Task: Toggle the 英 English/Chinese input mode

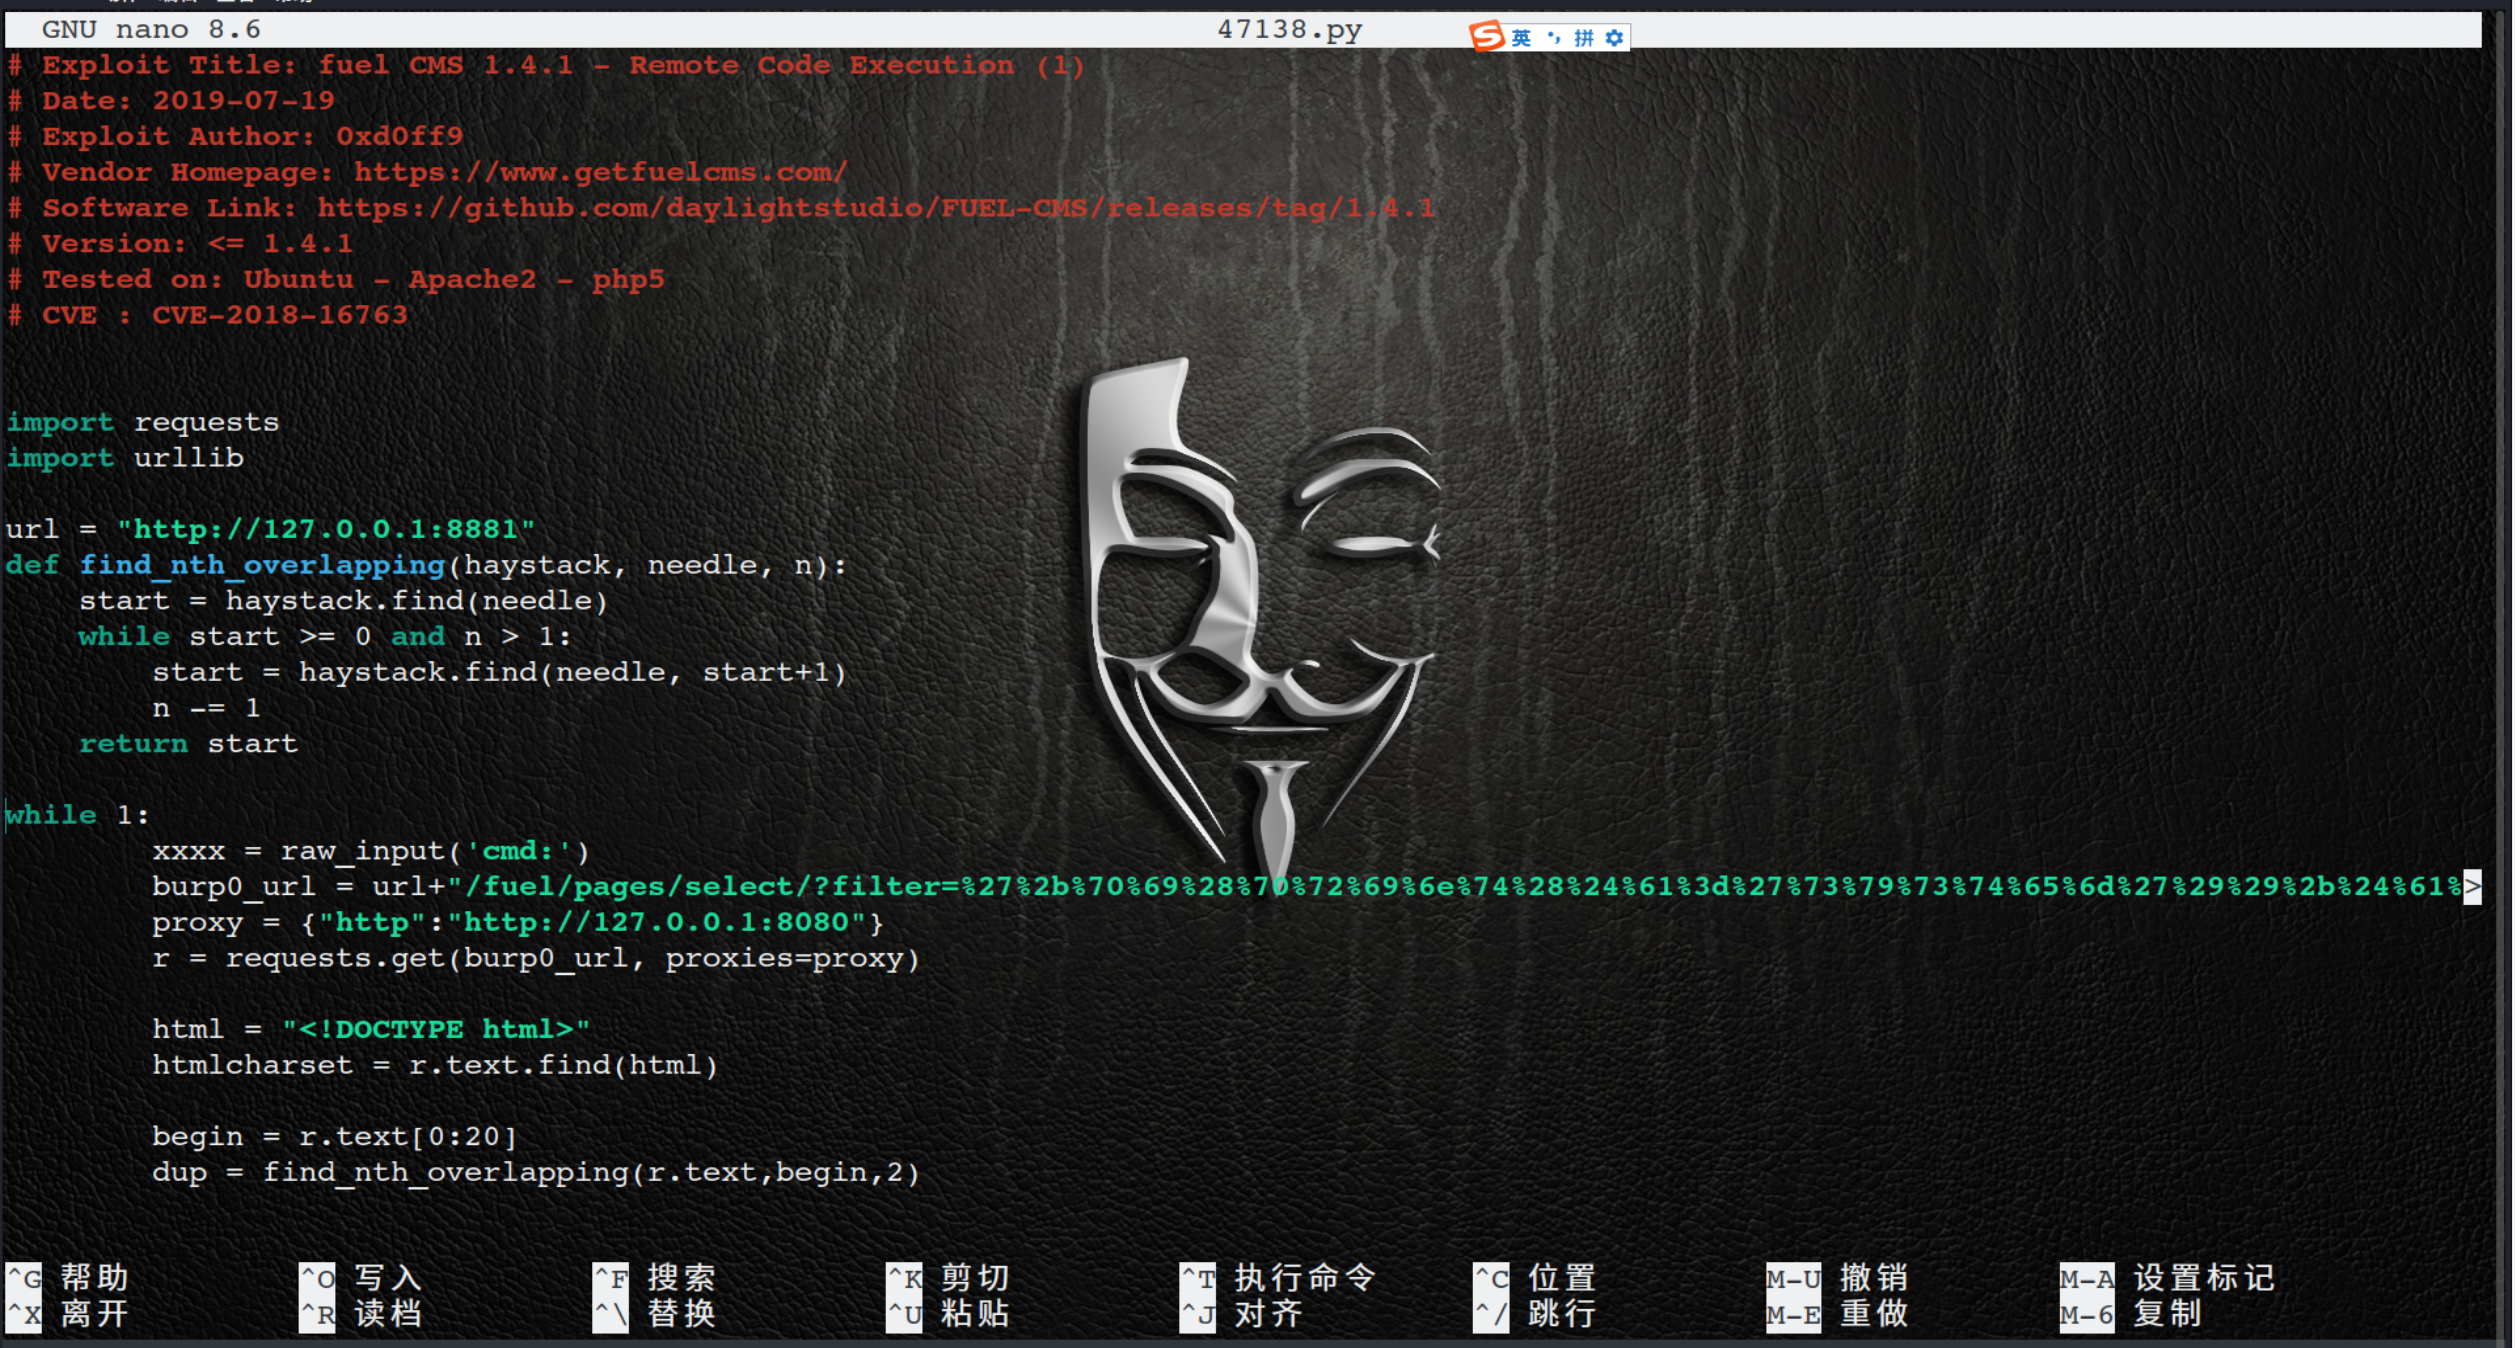Action: point(1521,38)
